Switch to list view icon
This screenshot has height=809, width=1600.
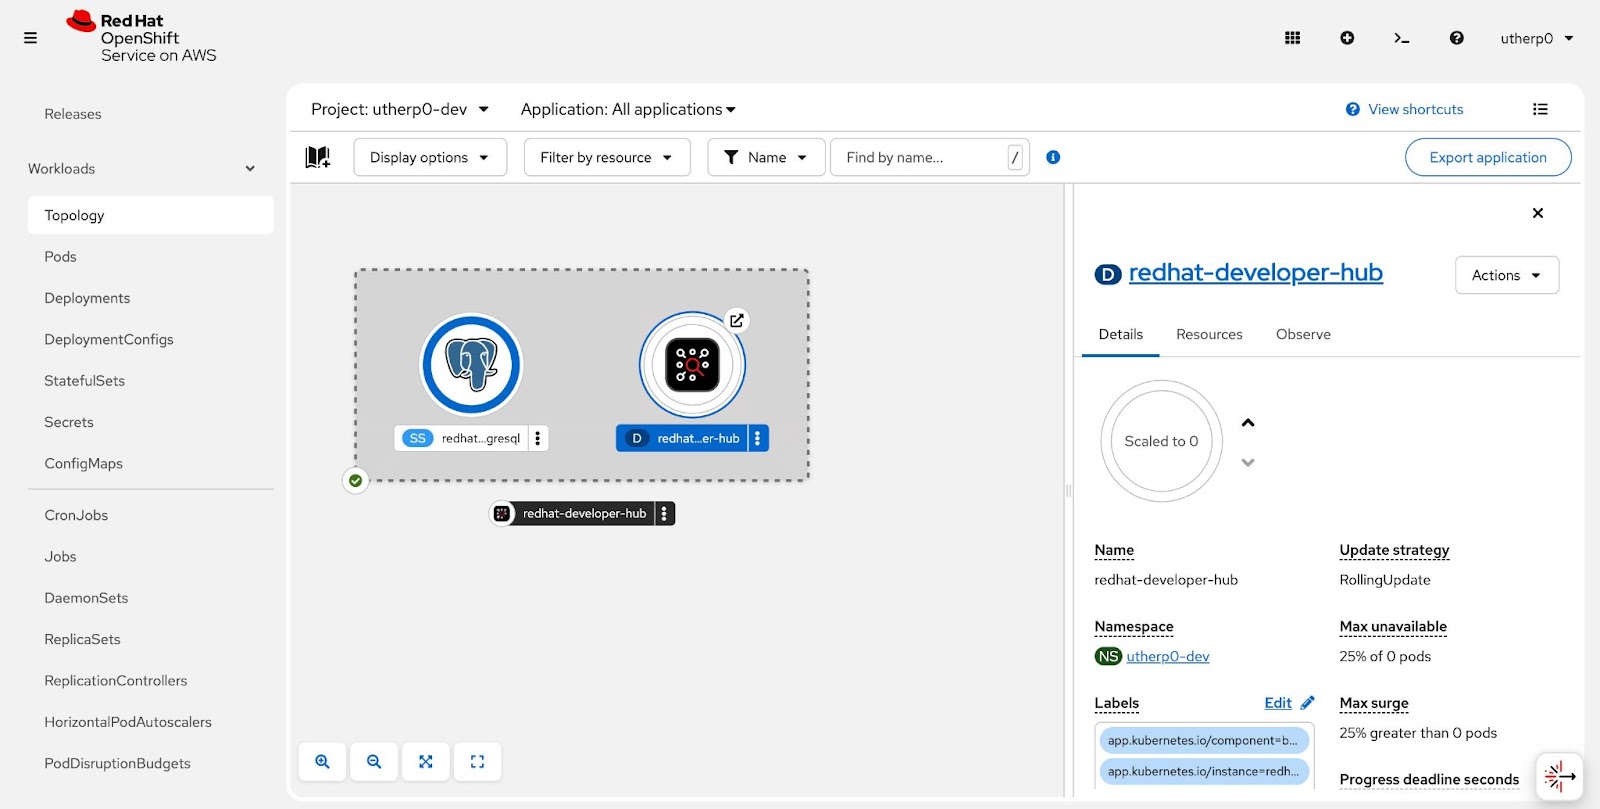1540,109
